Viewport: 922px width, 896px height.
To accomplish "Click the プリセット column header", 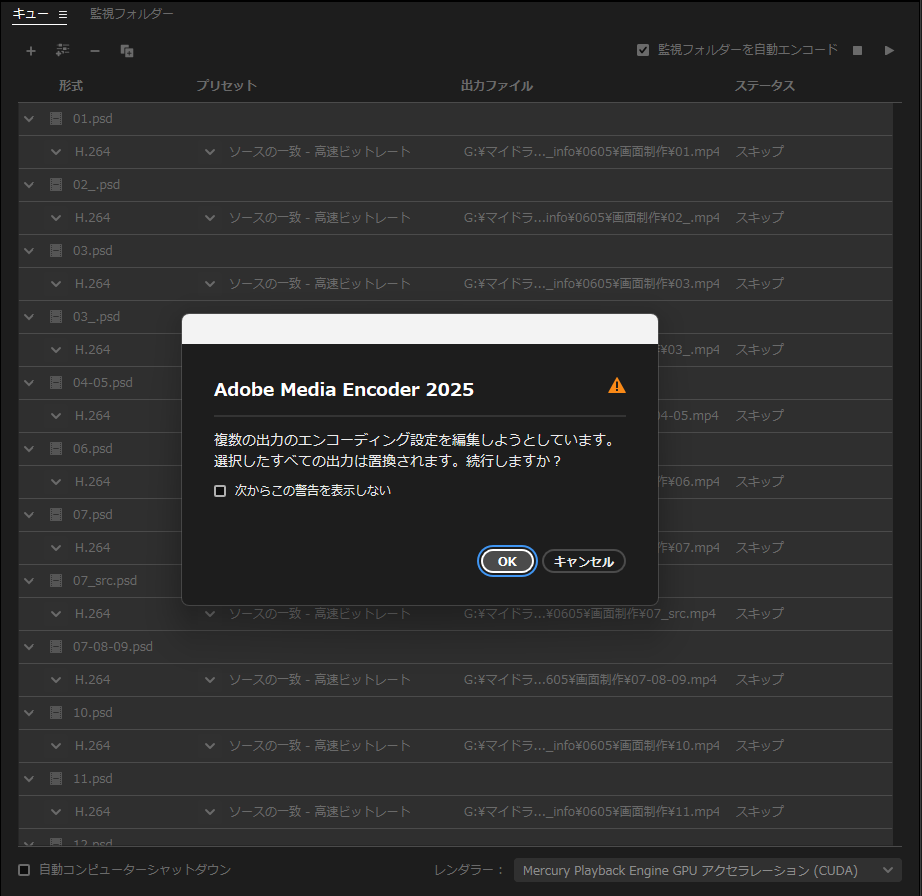I will [226, 86].
